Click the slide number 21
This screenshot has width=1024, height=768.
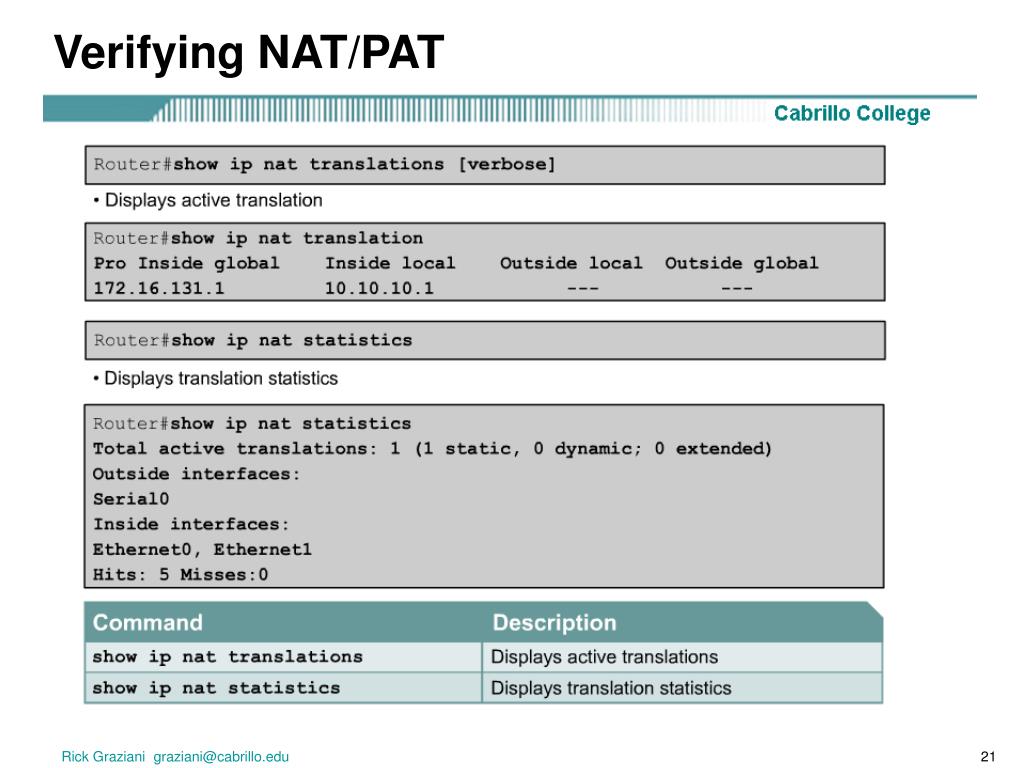click(987, 756)
